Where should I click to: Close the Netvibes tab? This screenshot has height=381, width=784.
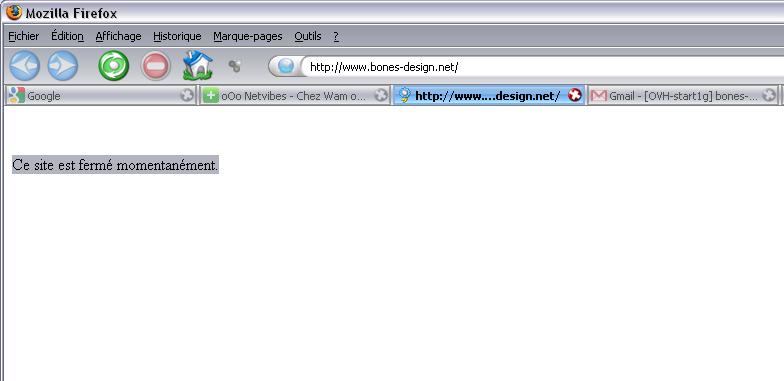coord(381,95)
